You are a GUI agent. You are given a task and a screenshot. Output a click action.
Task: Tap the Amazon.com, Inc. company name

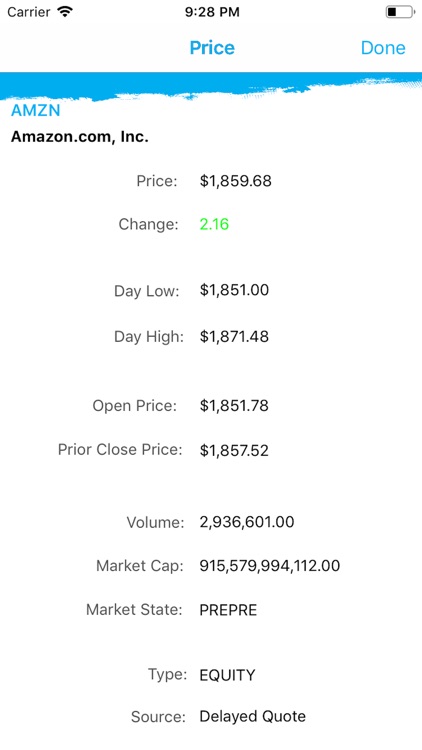click(x=79, y=137)
